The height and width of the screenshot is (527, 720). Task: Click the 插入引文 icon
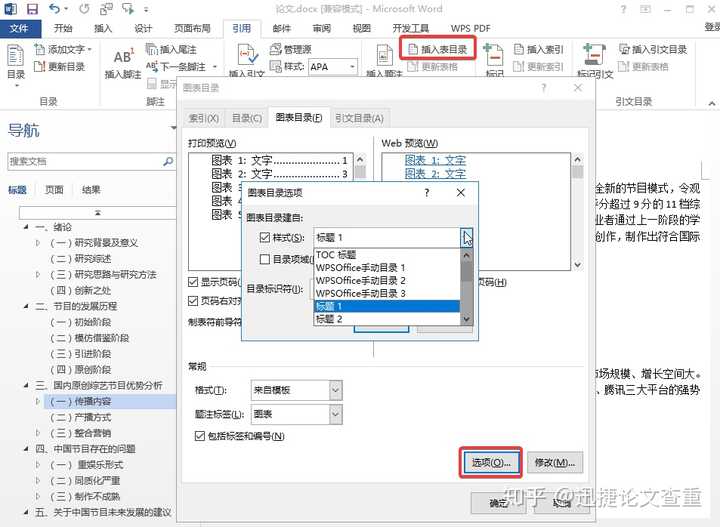(x=247, y=60)
